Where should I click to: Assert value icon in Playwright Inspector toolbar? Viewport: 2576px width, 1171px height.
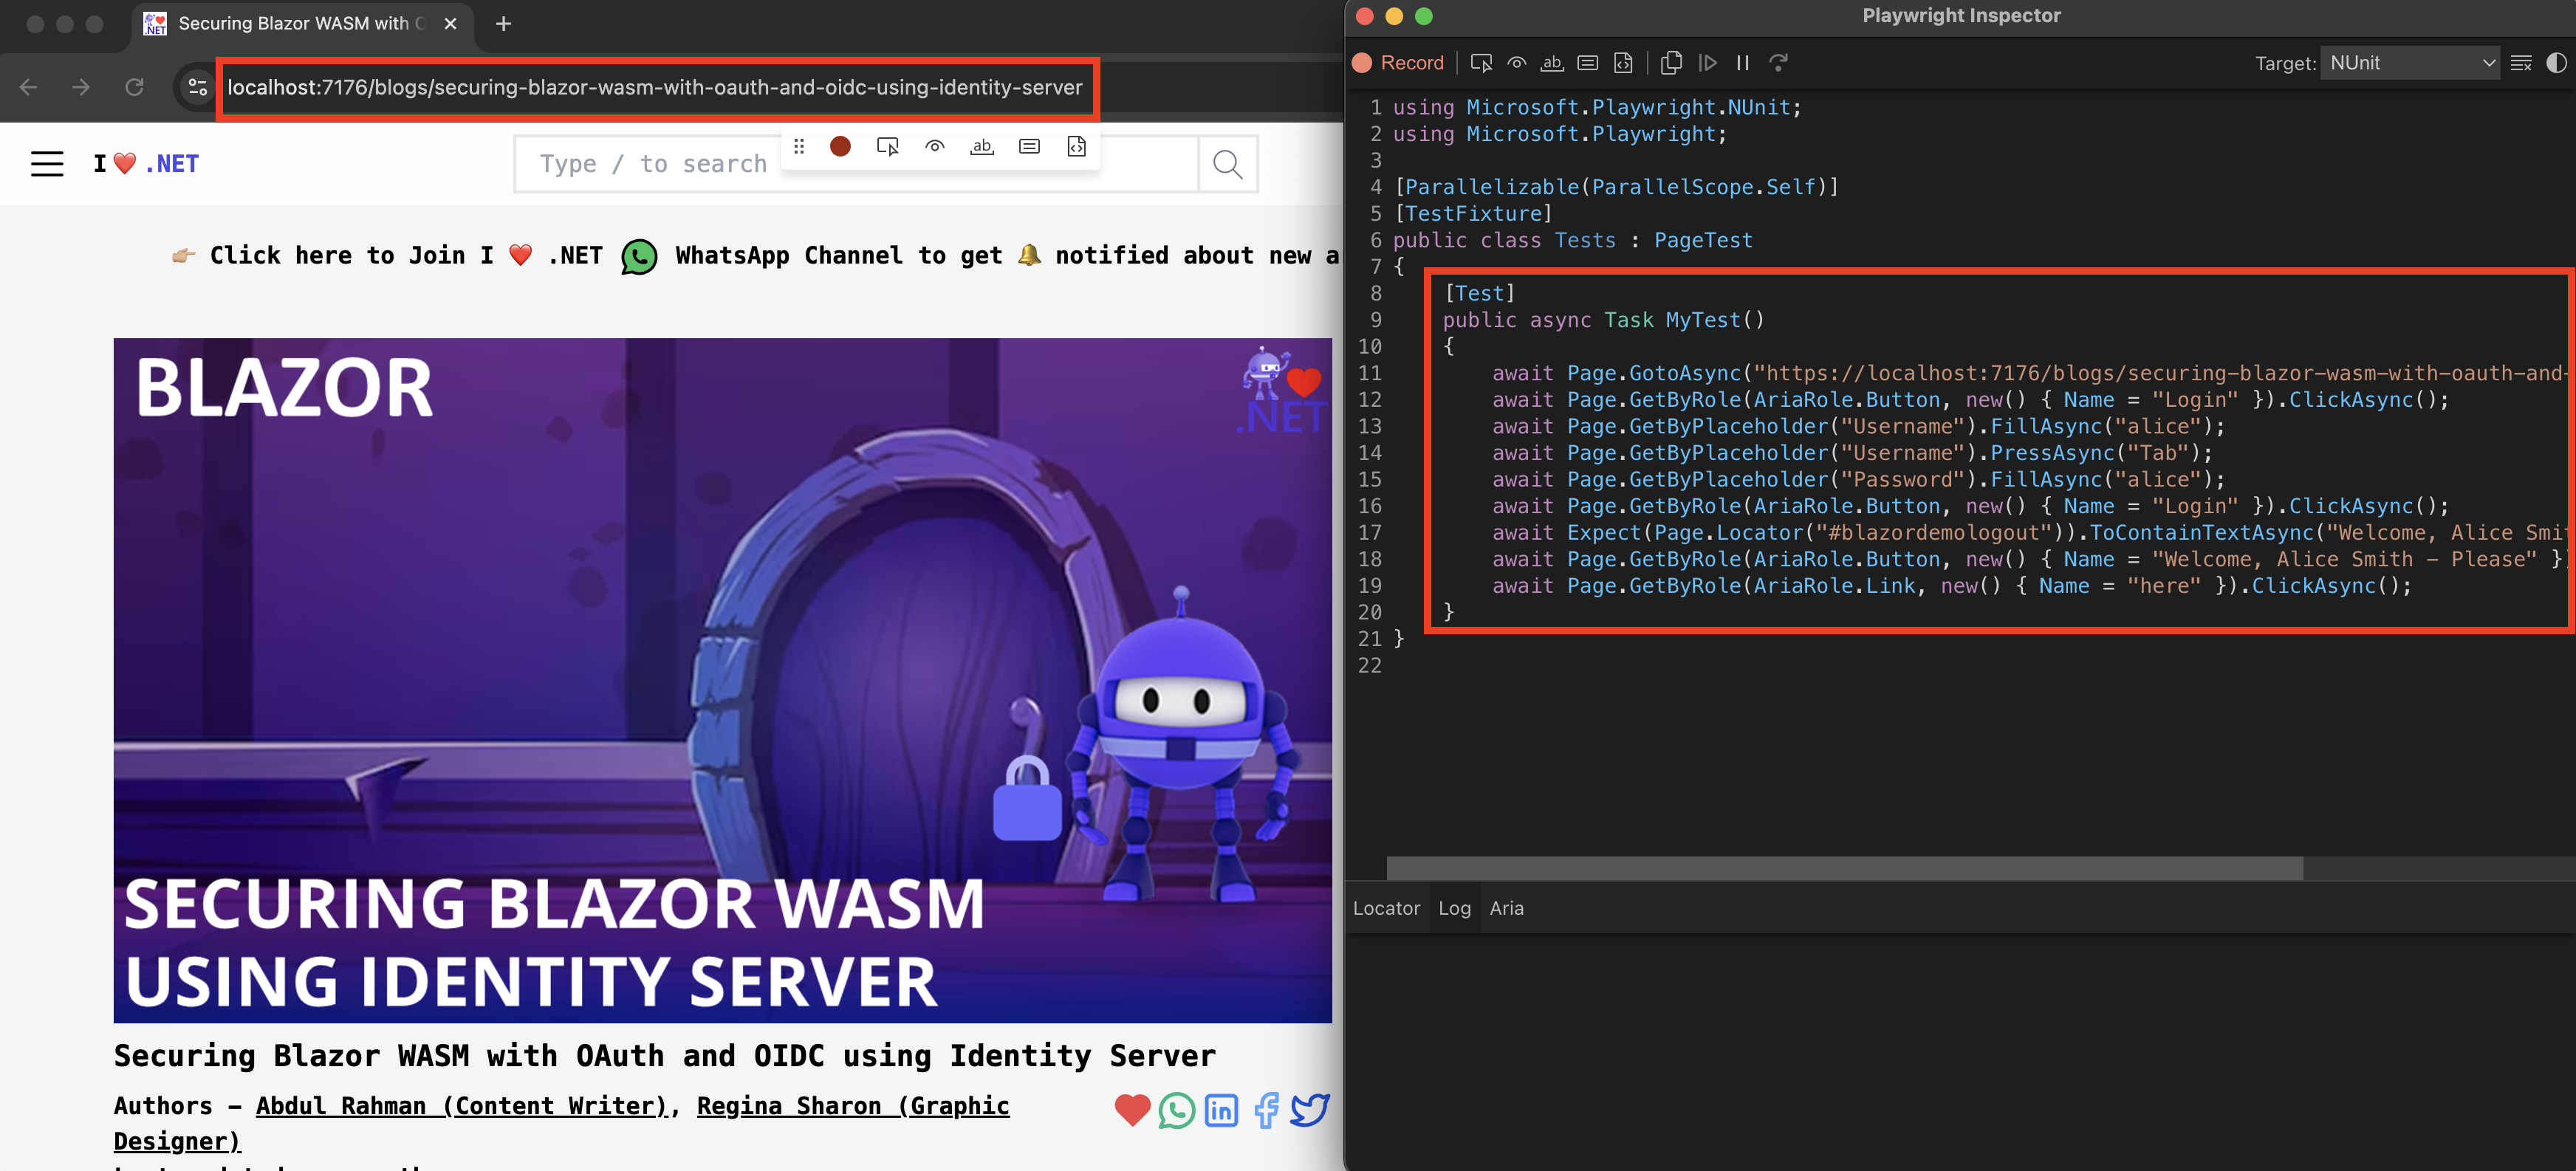1588,63
